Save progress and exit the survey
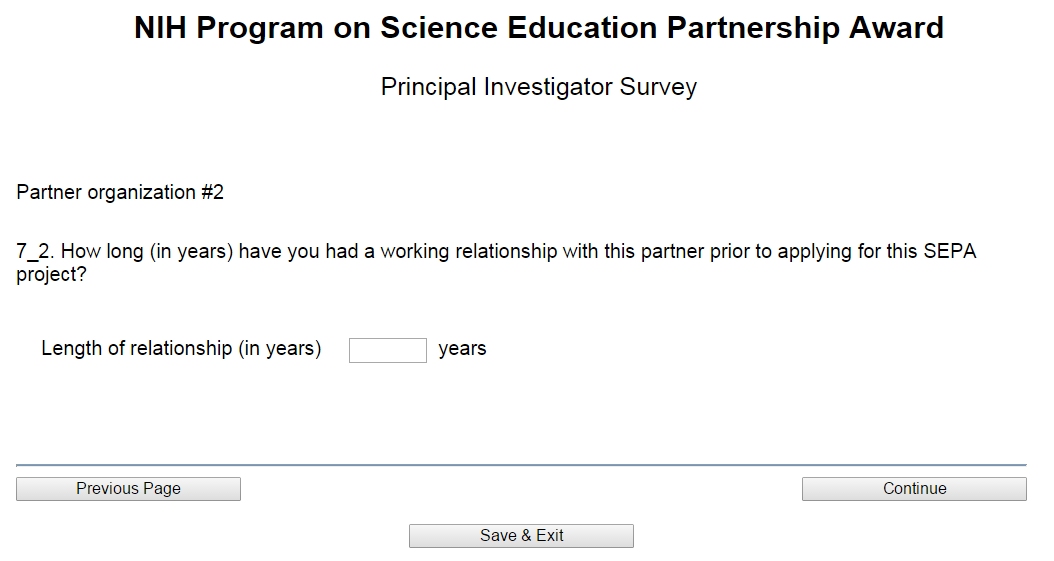The image size is (1054, 561). click(x=521, y=536)
